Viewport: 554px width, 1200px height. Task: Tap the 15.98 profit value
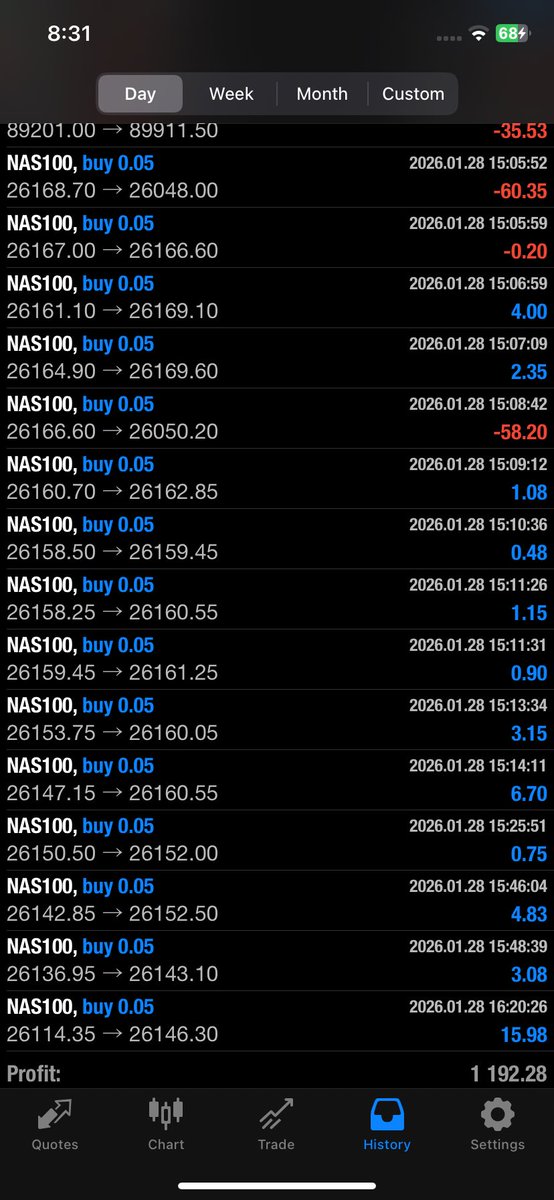(x=524, y=1035)
